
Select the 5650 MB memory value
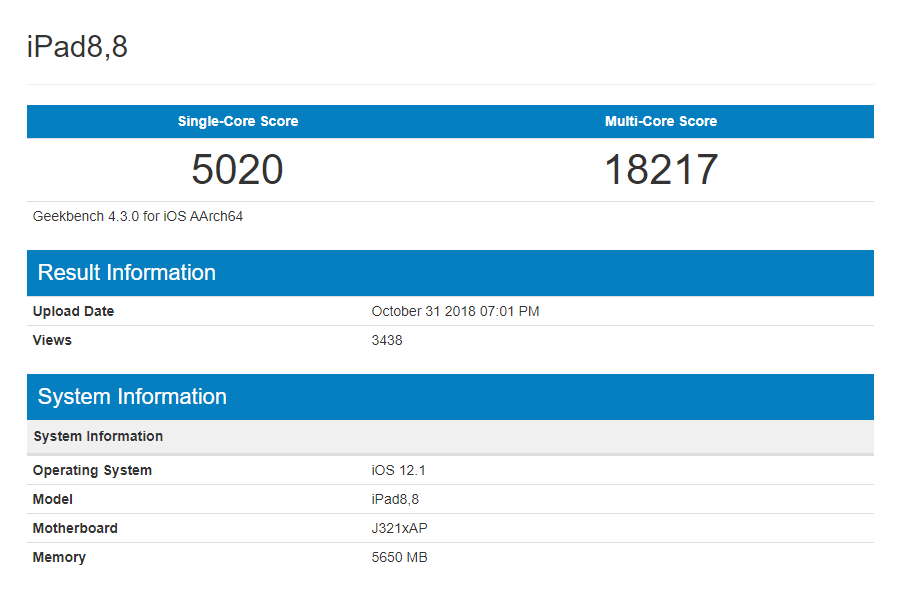[399, 557]
